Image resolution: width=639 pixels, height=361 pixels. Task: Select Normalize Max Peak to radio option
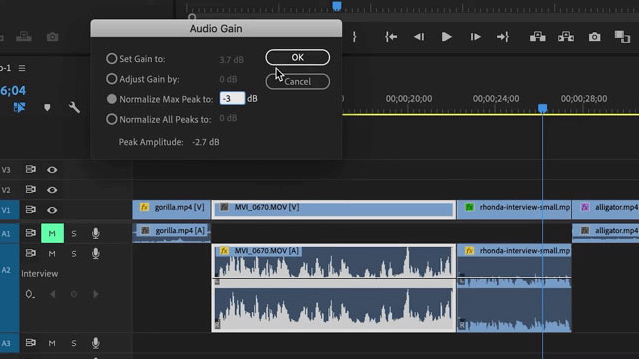click(x=112, y=99)
